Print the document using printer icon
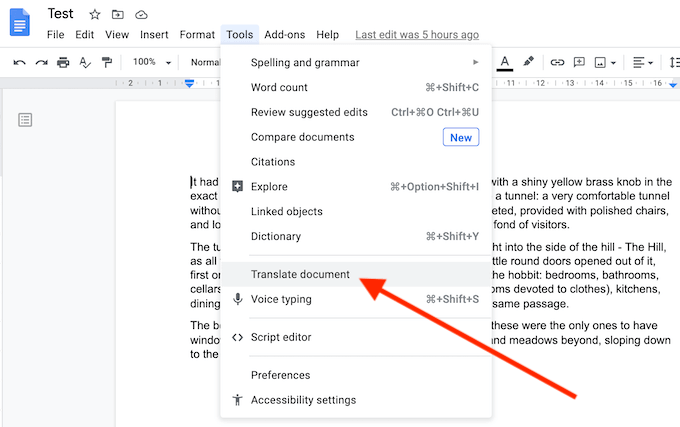Screen dimensions: 680x427 (x=63, y=63)
